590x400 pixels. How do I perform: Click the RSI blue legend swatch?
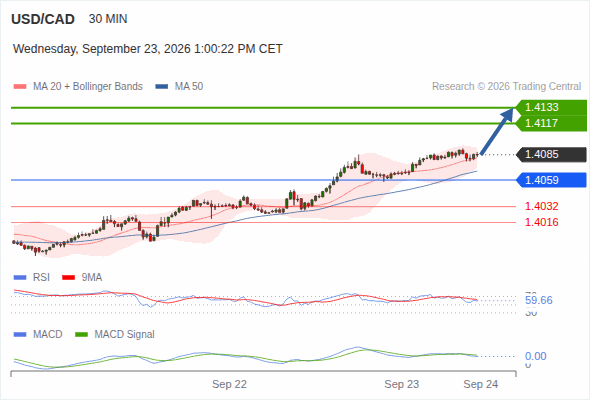[x=20, y=278]
